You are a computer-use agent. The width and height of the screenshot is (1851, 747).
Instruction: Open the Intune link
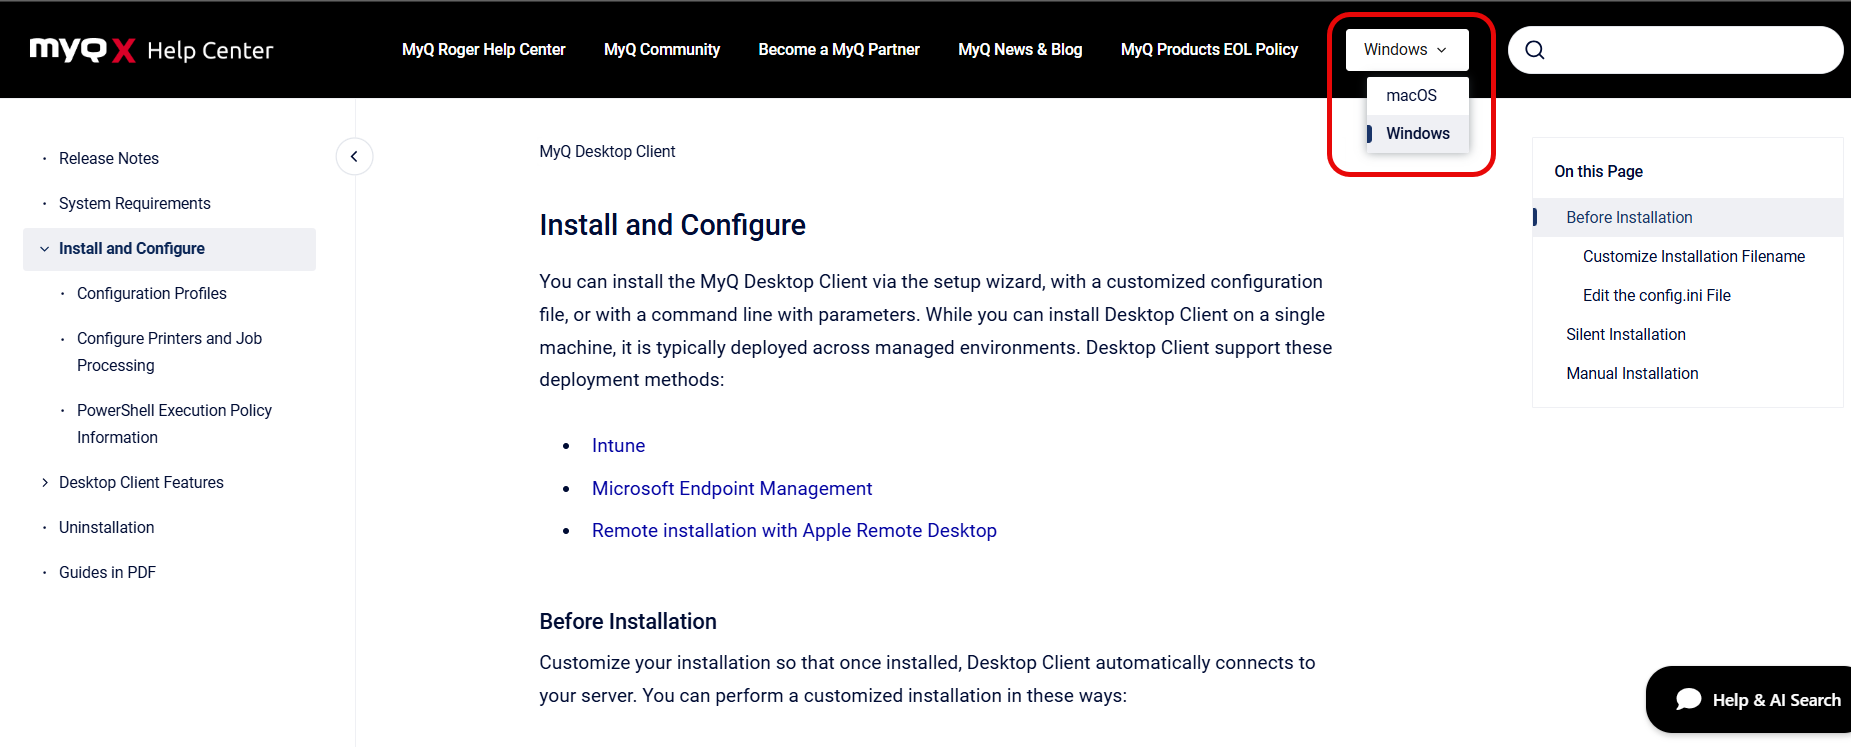(618, 446)
